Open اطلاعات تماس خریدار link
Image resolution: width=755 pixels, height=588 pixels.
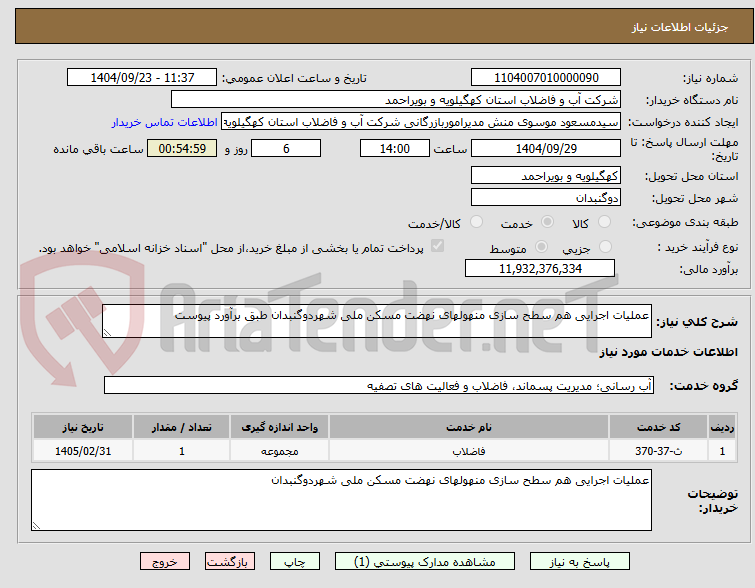165,122
